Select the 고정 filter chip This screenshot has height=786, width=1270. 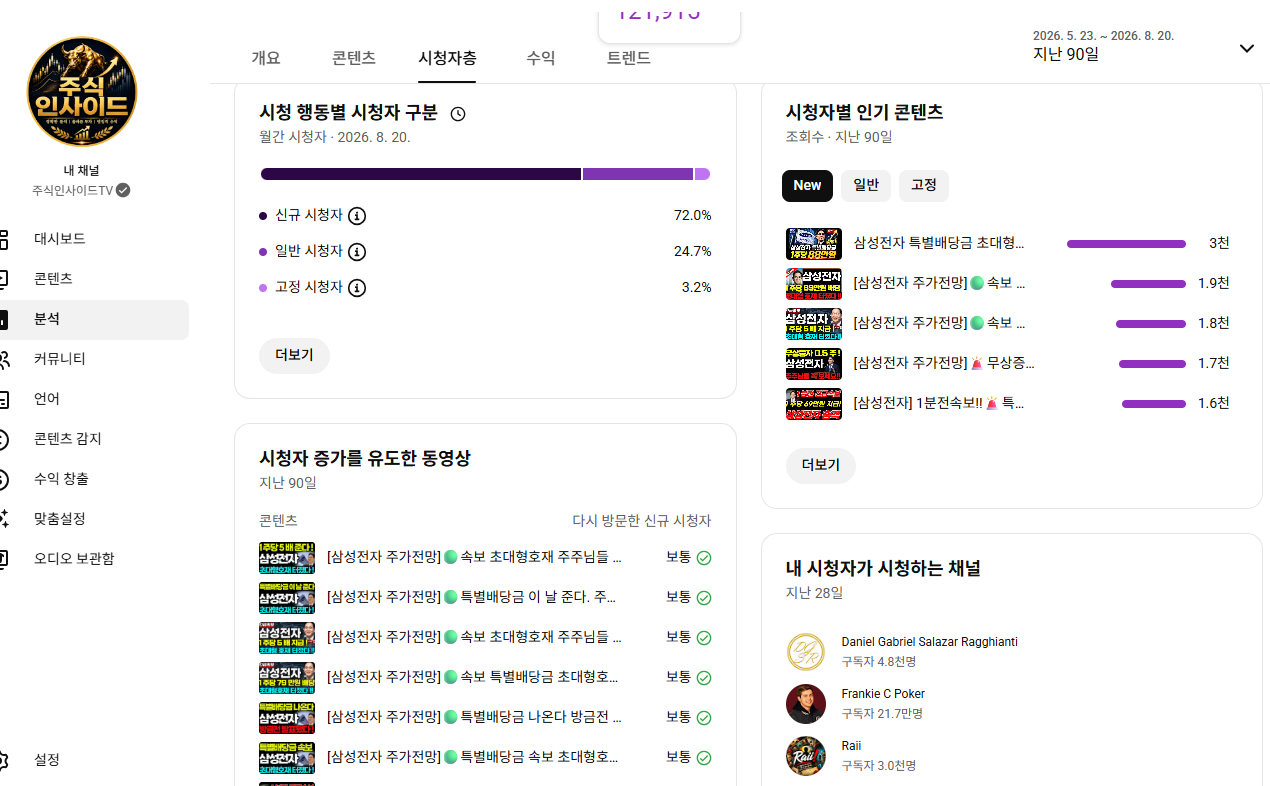[924, 185]
